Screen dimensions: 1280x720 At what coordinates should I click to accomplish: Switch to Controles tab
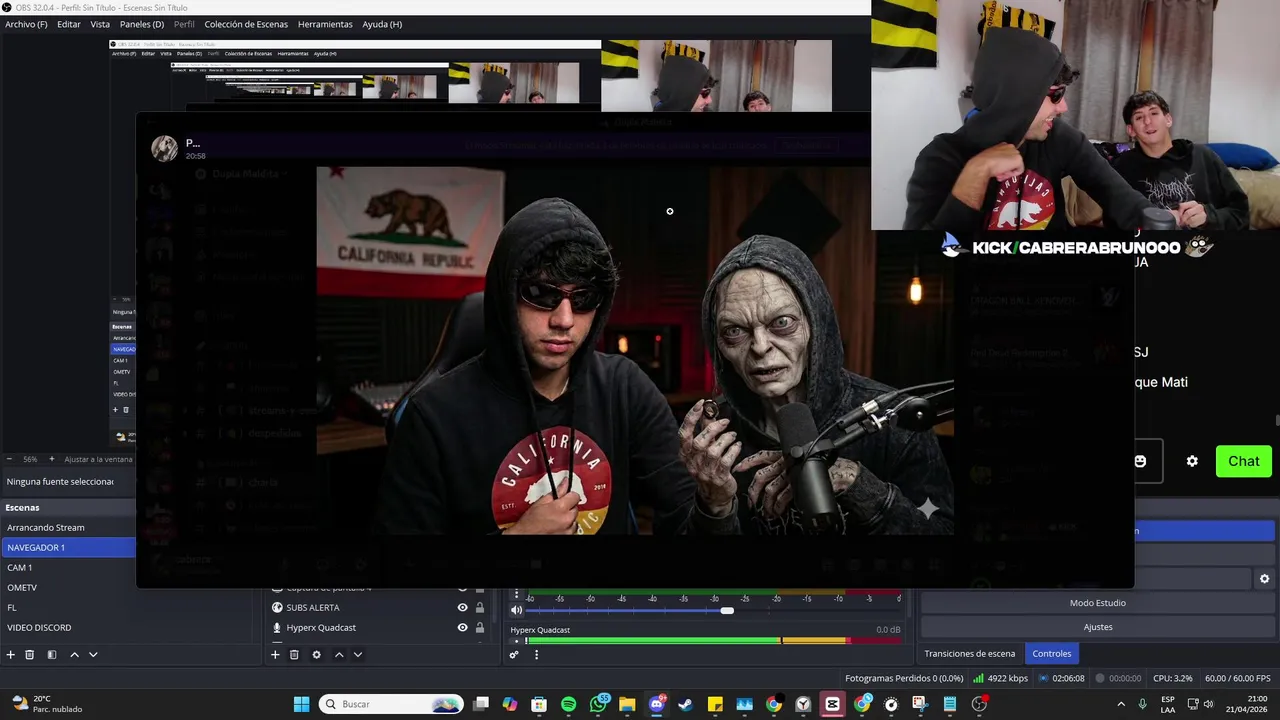1052,653
